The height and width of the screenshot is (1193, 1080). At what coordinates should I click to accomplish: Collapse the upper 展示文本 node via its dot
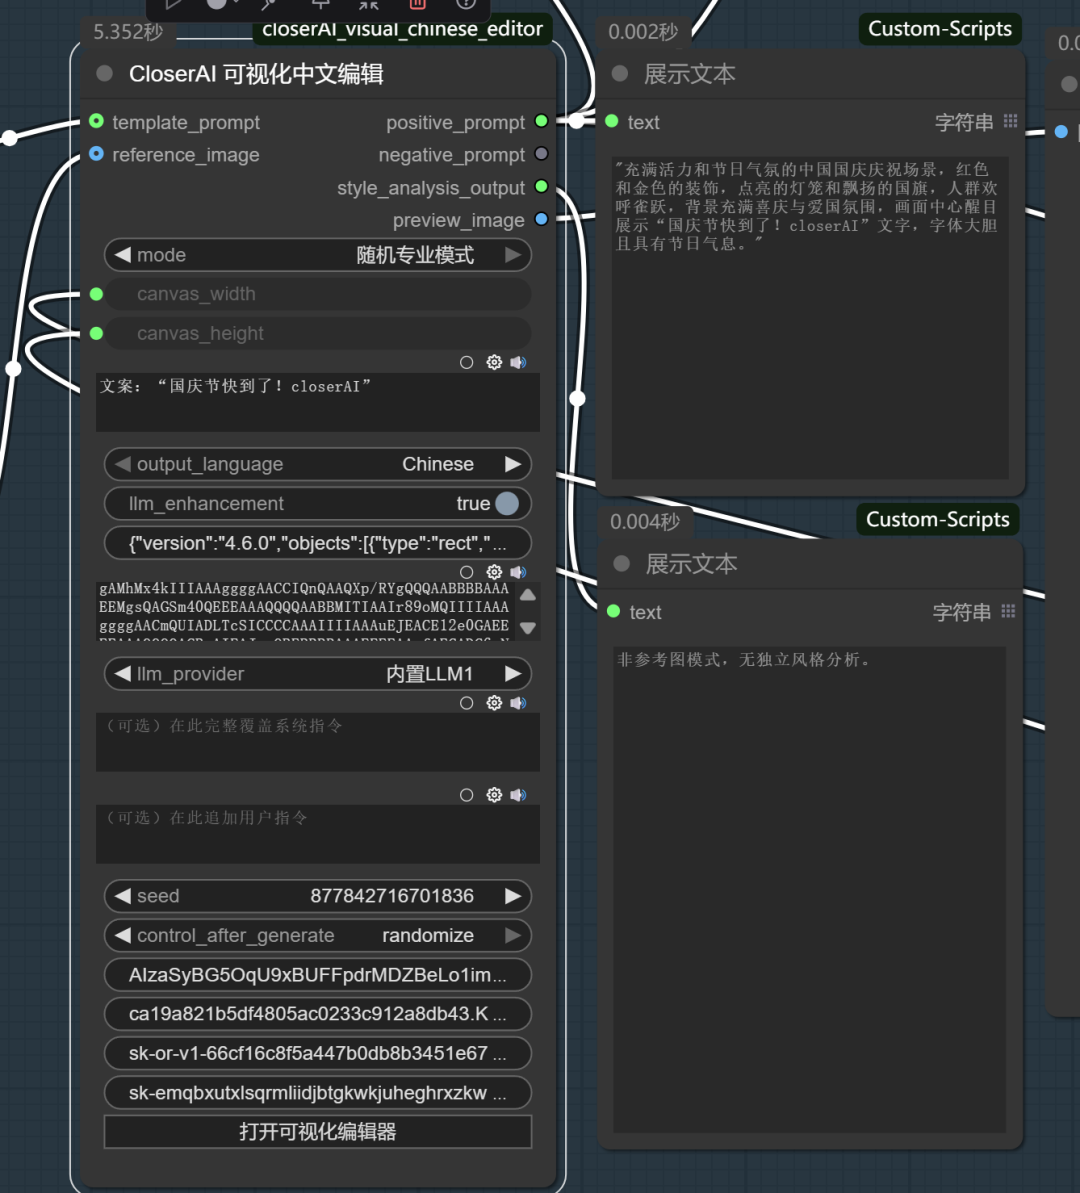tap(620, 74)
